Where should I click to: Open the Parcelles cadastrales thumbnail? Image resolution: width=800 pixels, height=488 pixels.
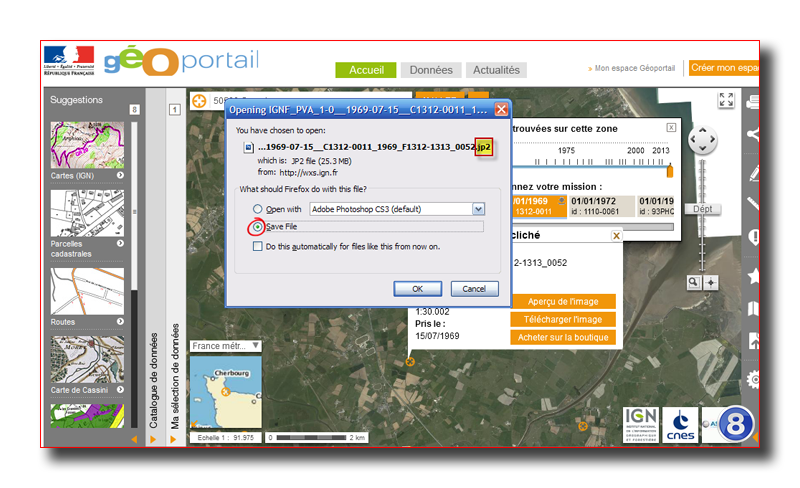(87, 213)
